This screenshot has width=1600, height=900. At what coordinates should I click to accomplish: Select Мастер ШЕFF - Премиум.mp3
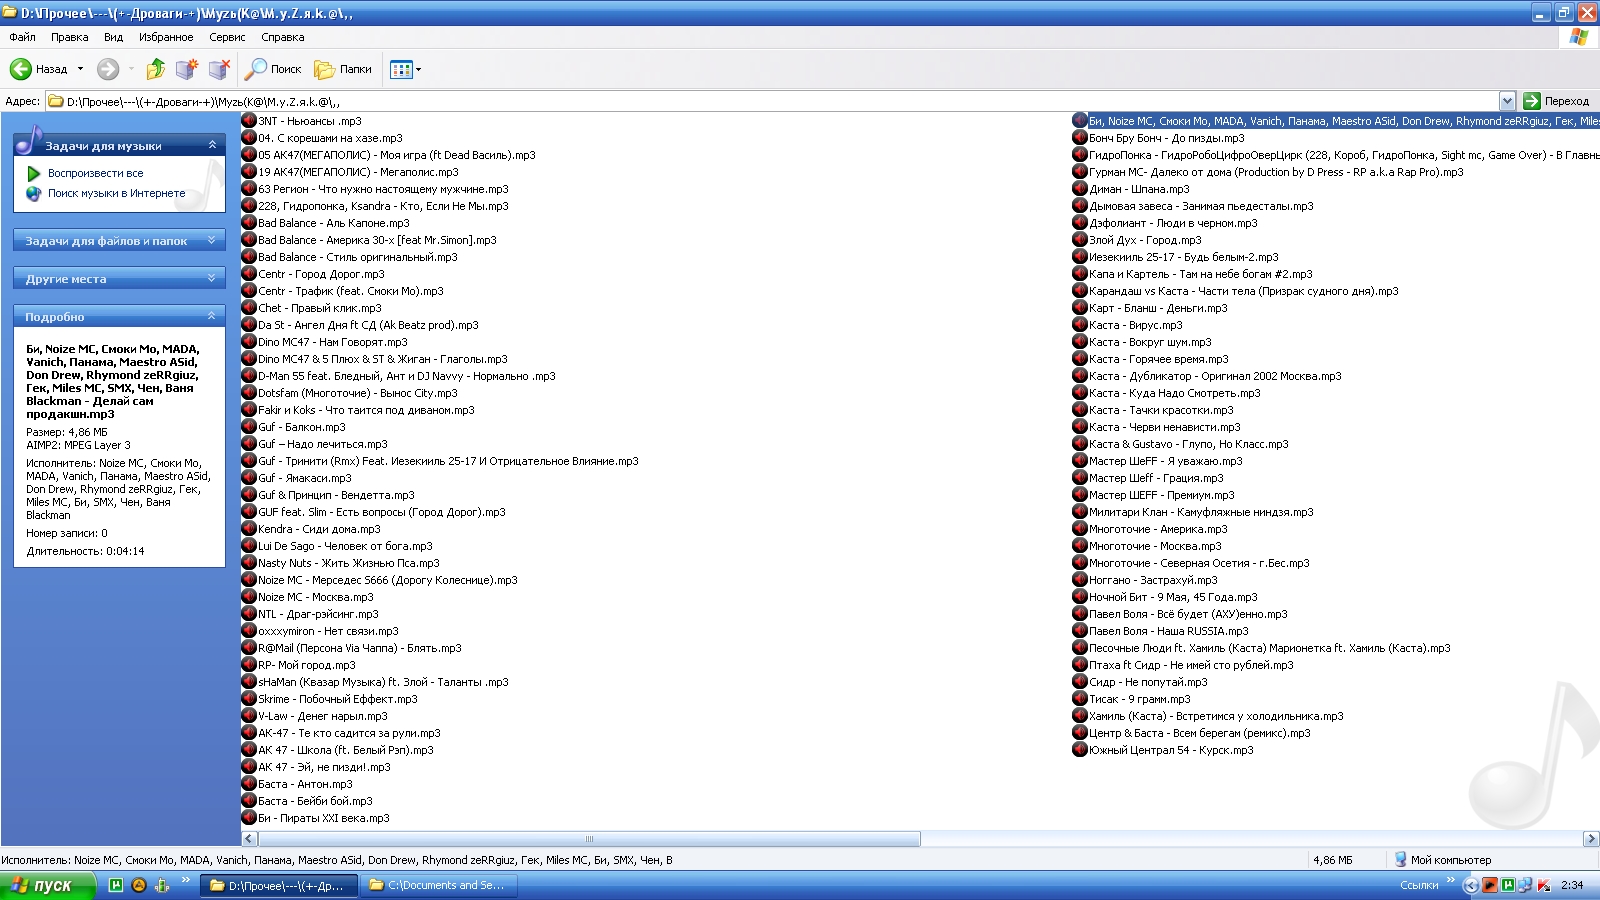click(1162, 495)
